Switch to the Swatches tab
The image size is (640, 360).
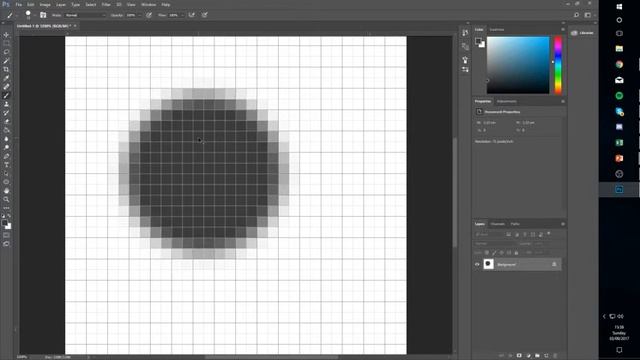497,29
